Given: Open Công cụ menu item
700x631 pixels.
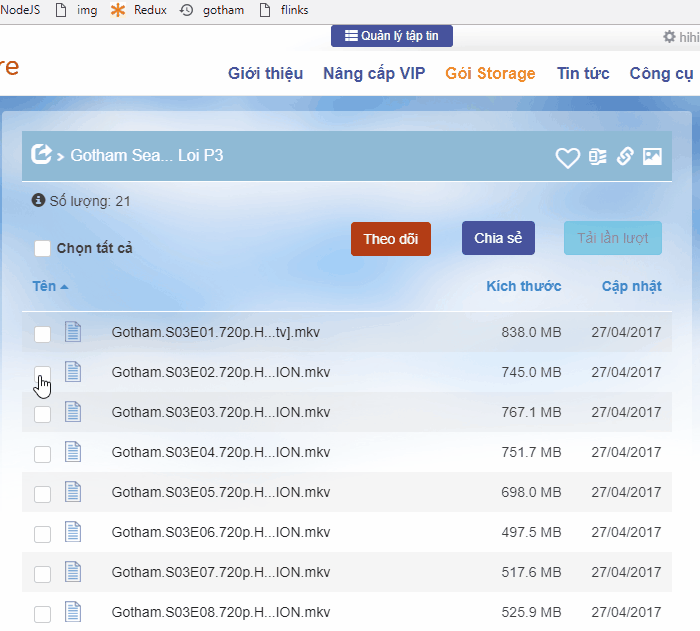Looking at the screenshot, I should (x=662, y=73).
